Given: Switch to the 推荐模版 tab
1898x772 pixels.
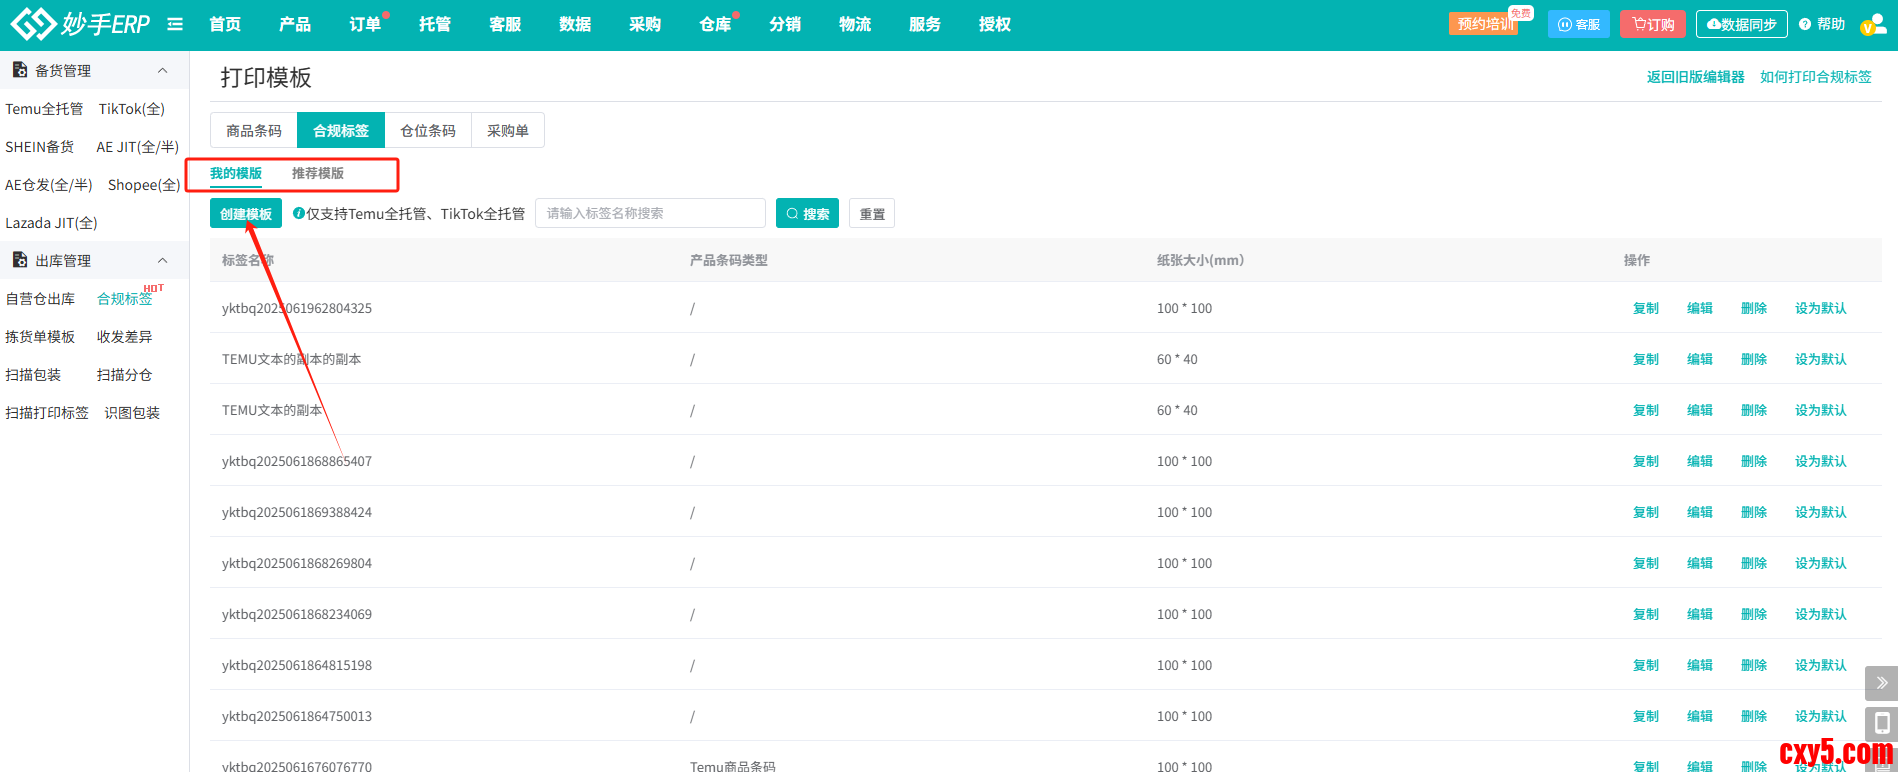Looking at the screenshot, I should point(317,173).
